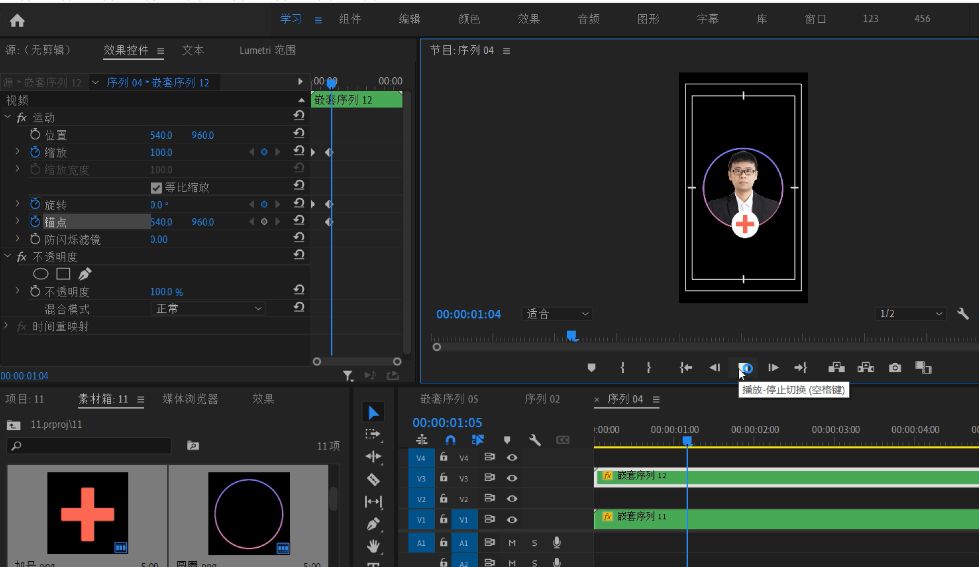Select the Pen tool in the timeline tool panel
Screen dimensions: 979x567
point(373,523)
